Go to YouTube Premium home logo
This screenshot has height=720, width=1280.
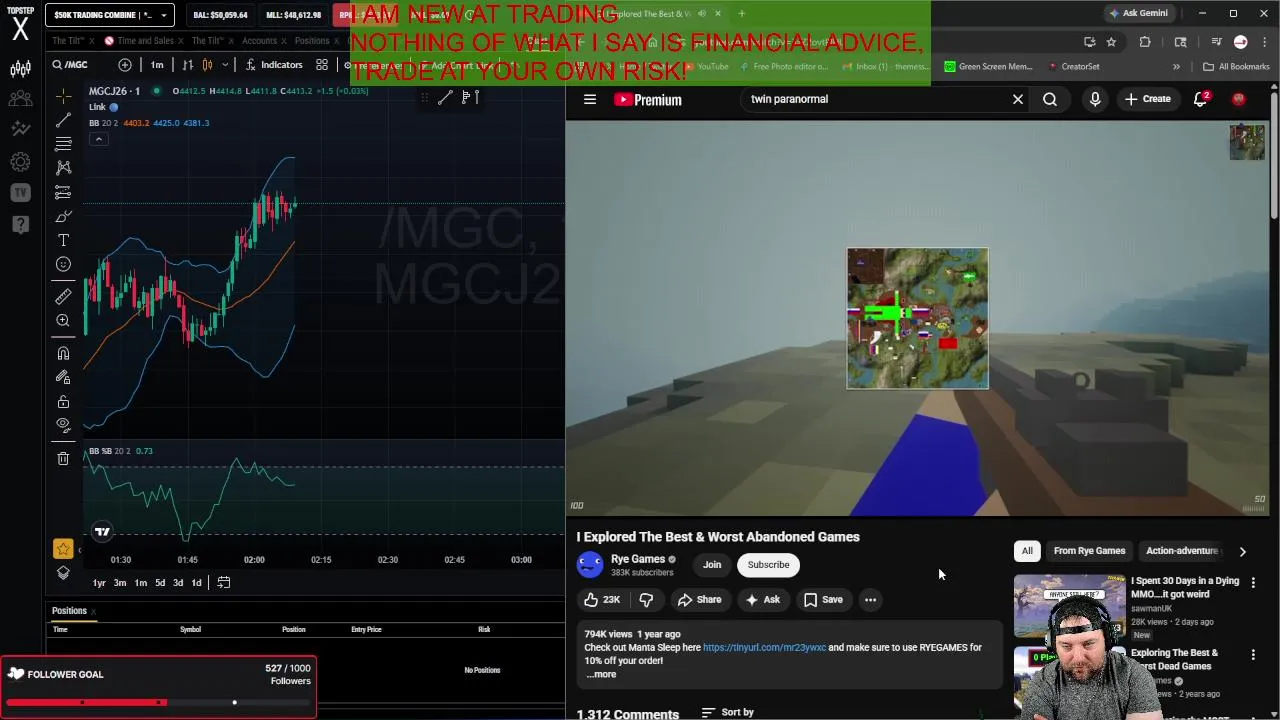(648, 99)
